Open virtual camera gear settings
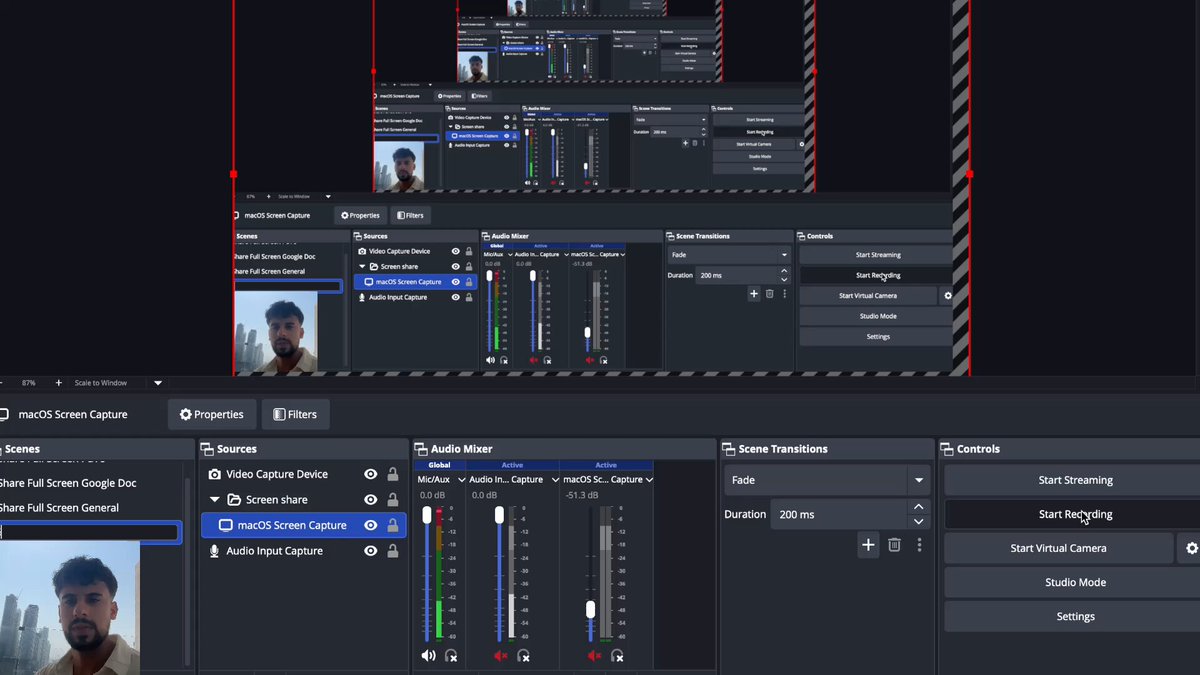Screen dimensions: 1200x675 pos(1191,548)
